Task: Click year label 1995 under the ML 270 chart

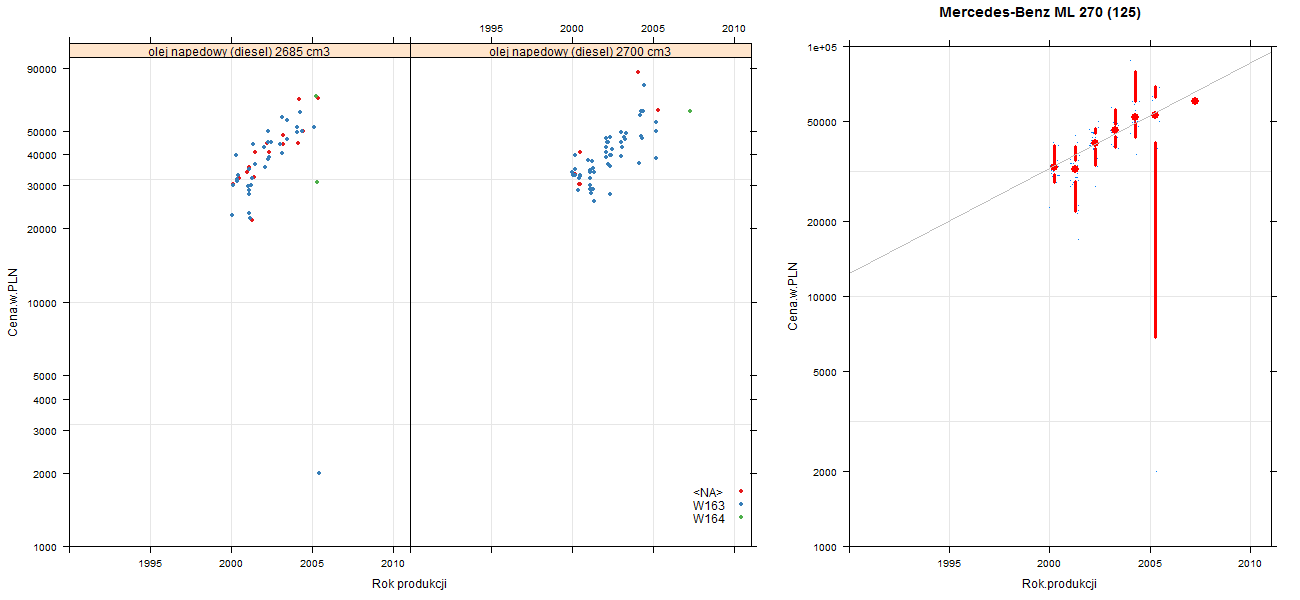Action: (949, 565)
